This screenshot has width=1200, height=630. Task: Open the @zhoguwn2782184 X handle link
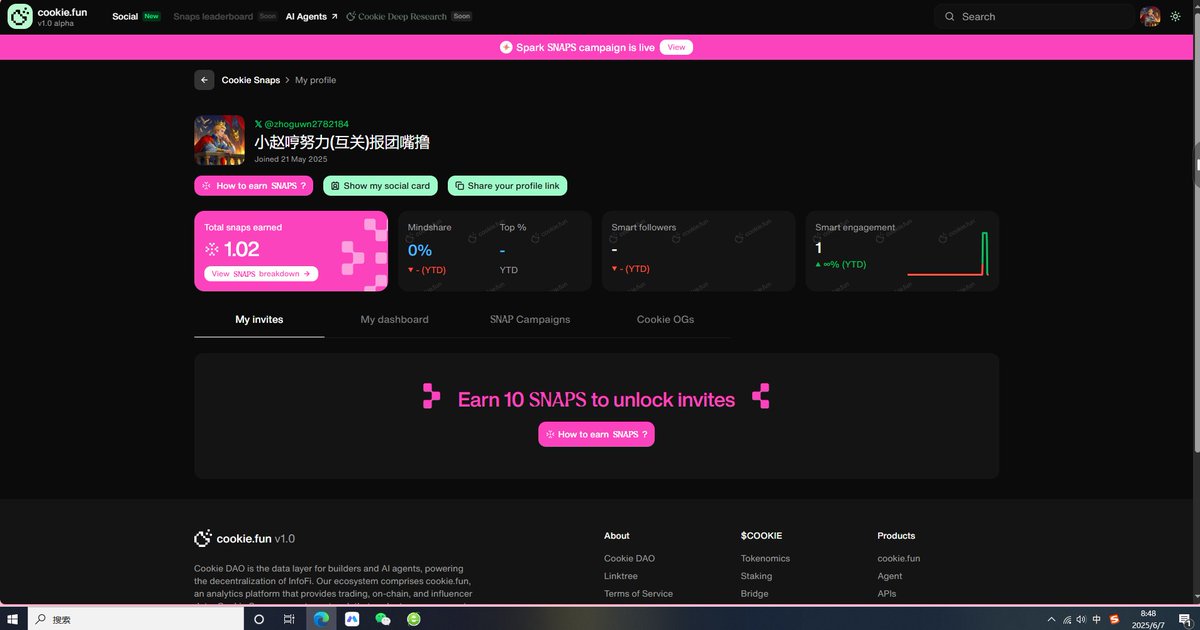pos(301,124)
